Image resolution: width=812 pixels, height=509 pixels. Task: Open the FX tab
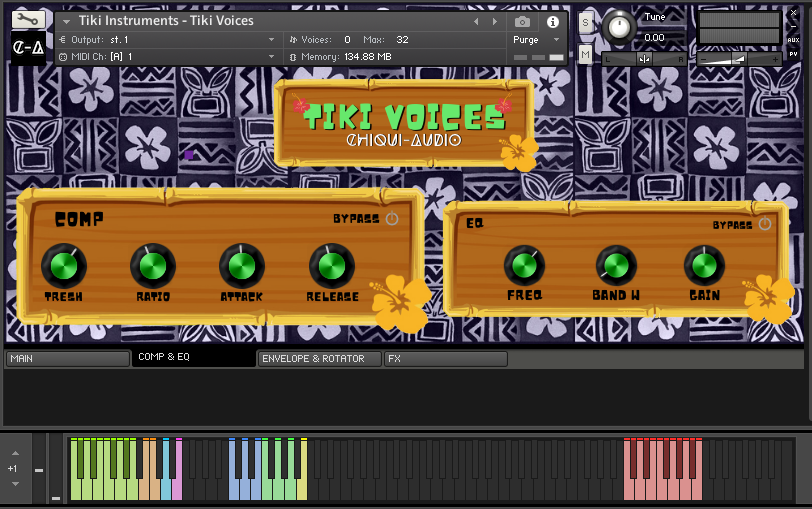tap(445, 358)
